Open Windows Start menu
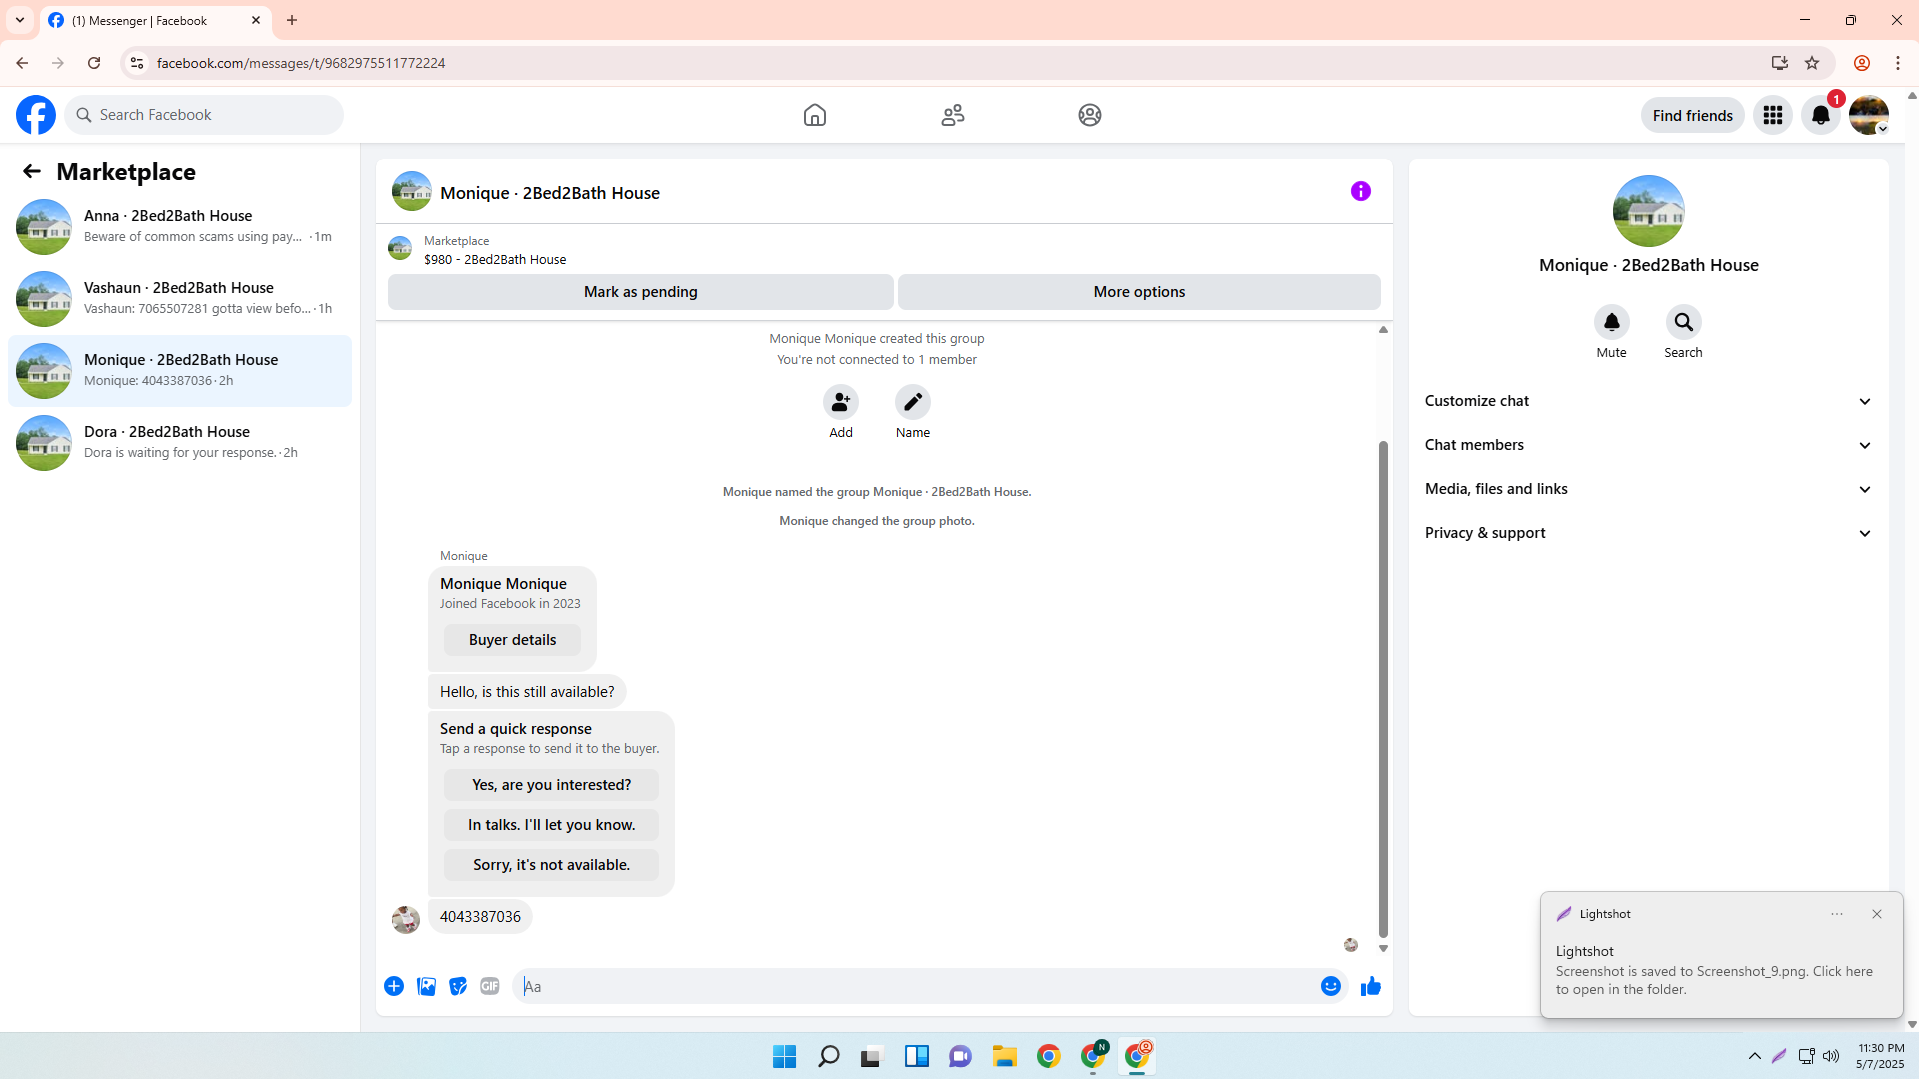 (x=785, y=1056)
